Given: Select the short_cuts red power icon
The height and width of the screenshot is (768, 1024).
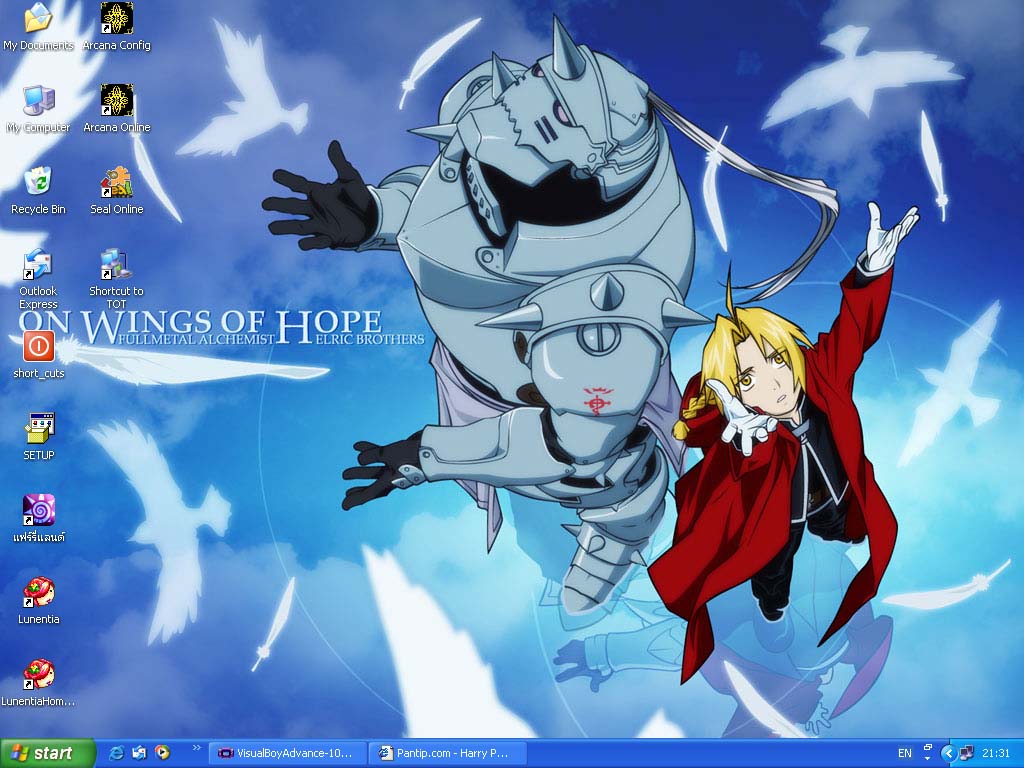Looking at the screenshot, I should click(39, 354).
